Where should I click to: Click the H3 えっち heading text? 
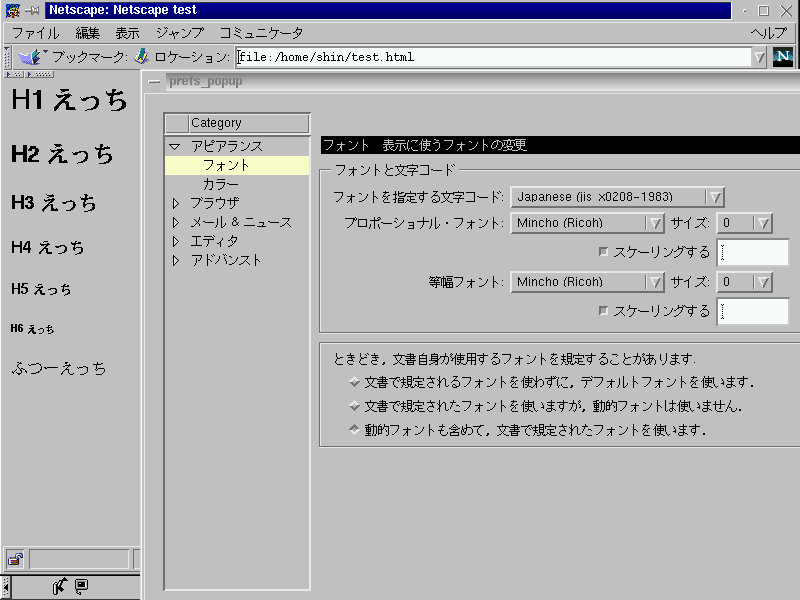(x=54, y=203)
